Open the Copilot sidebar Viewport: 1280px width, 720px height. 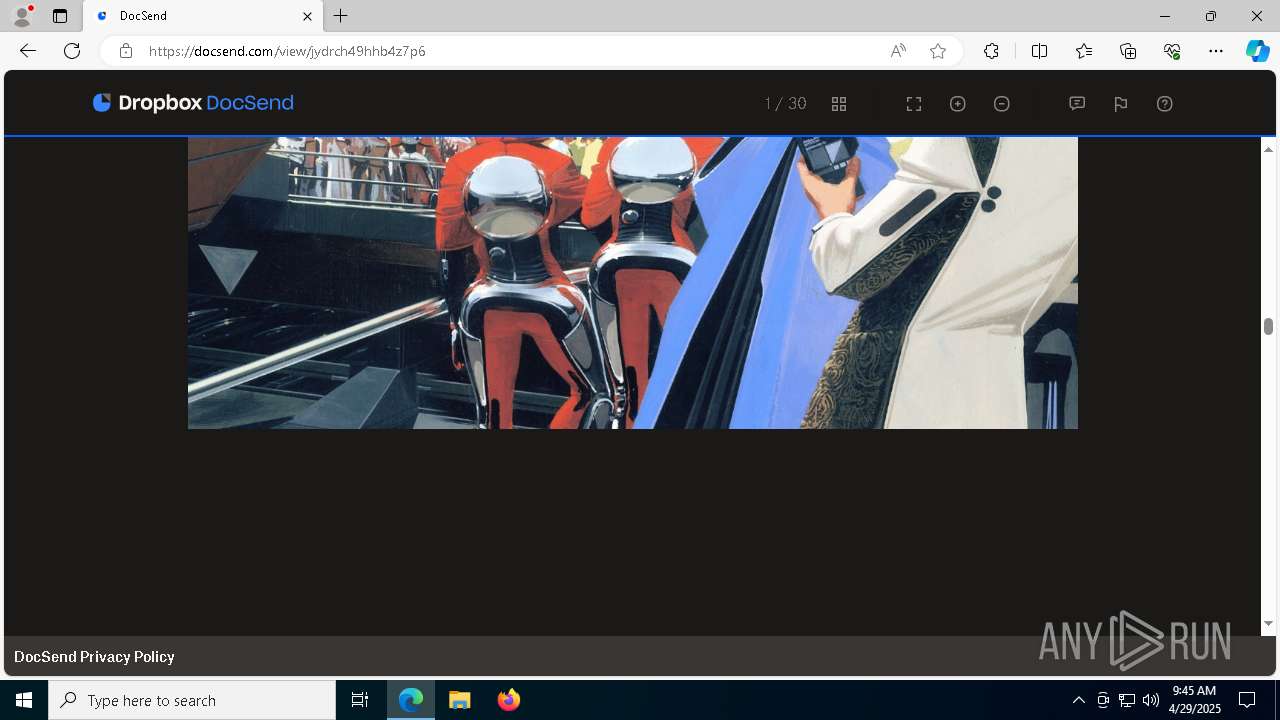1257,51
